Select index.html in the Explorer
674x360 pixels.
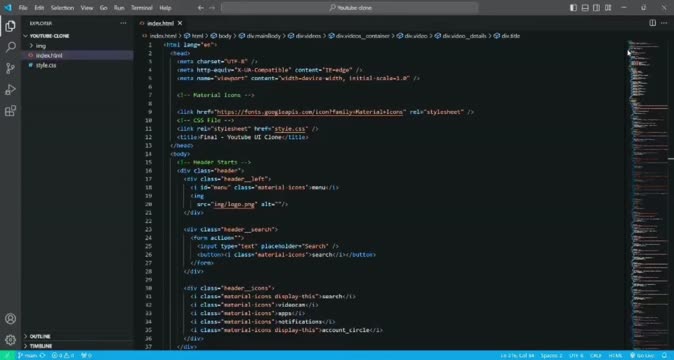coord(77,55)
